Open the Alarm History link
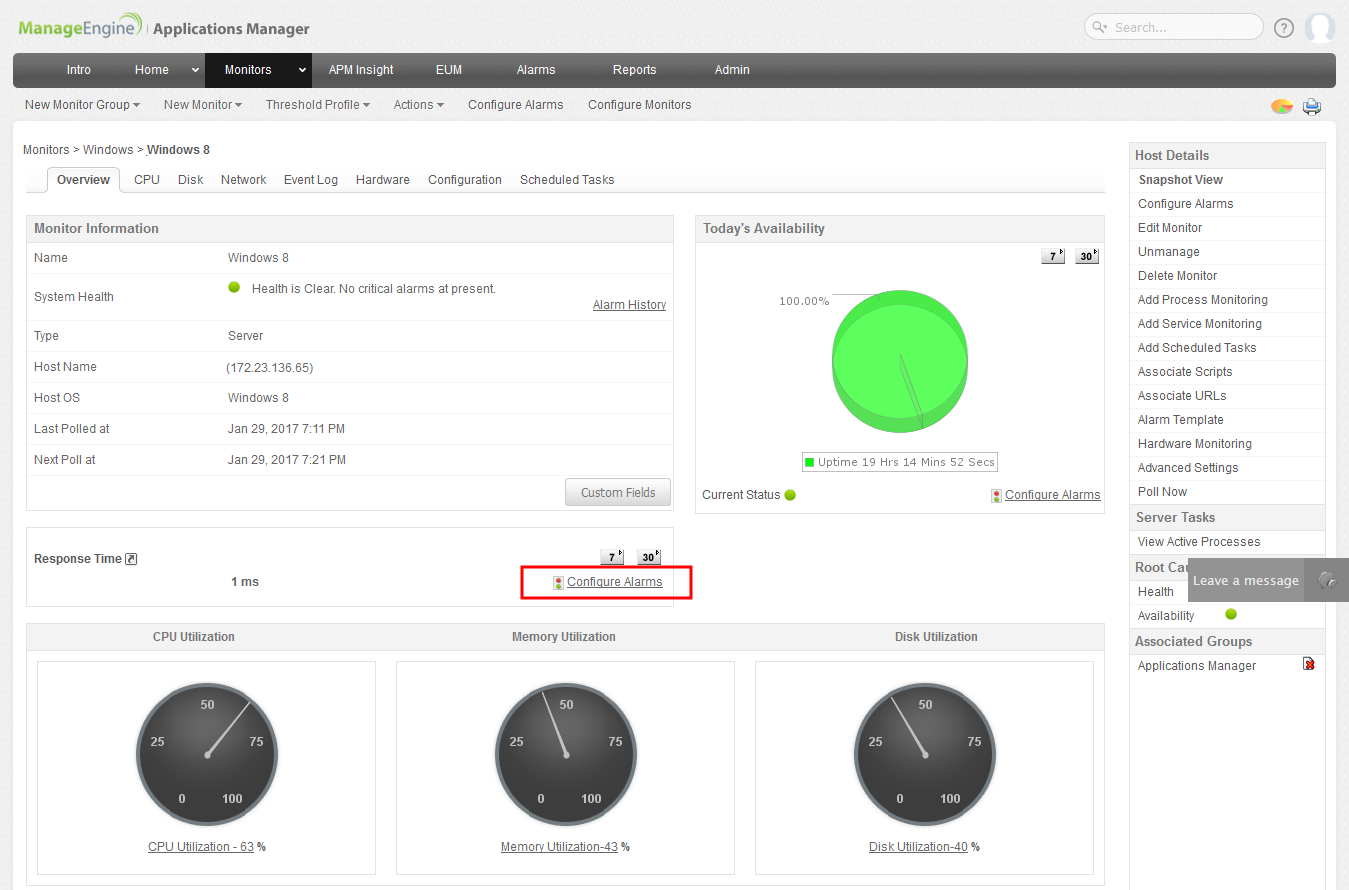Viewport: 1349px width, 890px height. [630, 305]
